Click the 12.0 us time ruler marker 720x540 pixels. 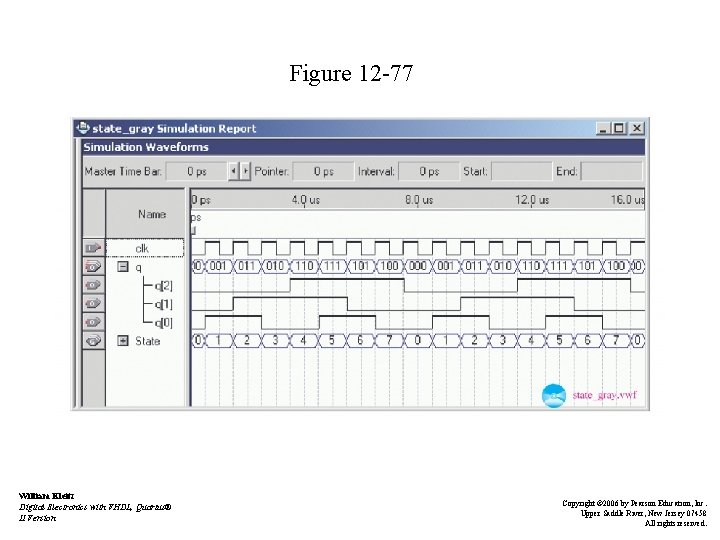pyautogui.click(x=532, y=200)
